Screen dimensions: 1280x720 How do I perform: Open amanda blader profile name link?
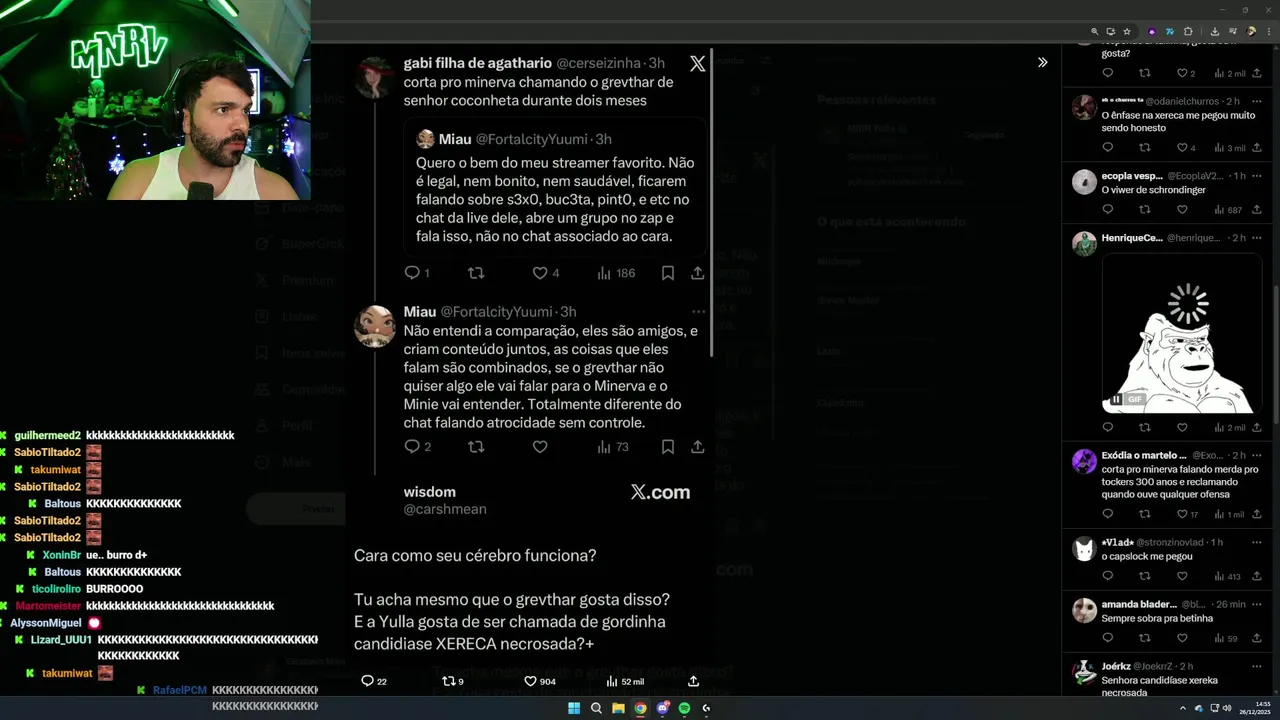(x=1139, y=604)
